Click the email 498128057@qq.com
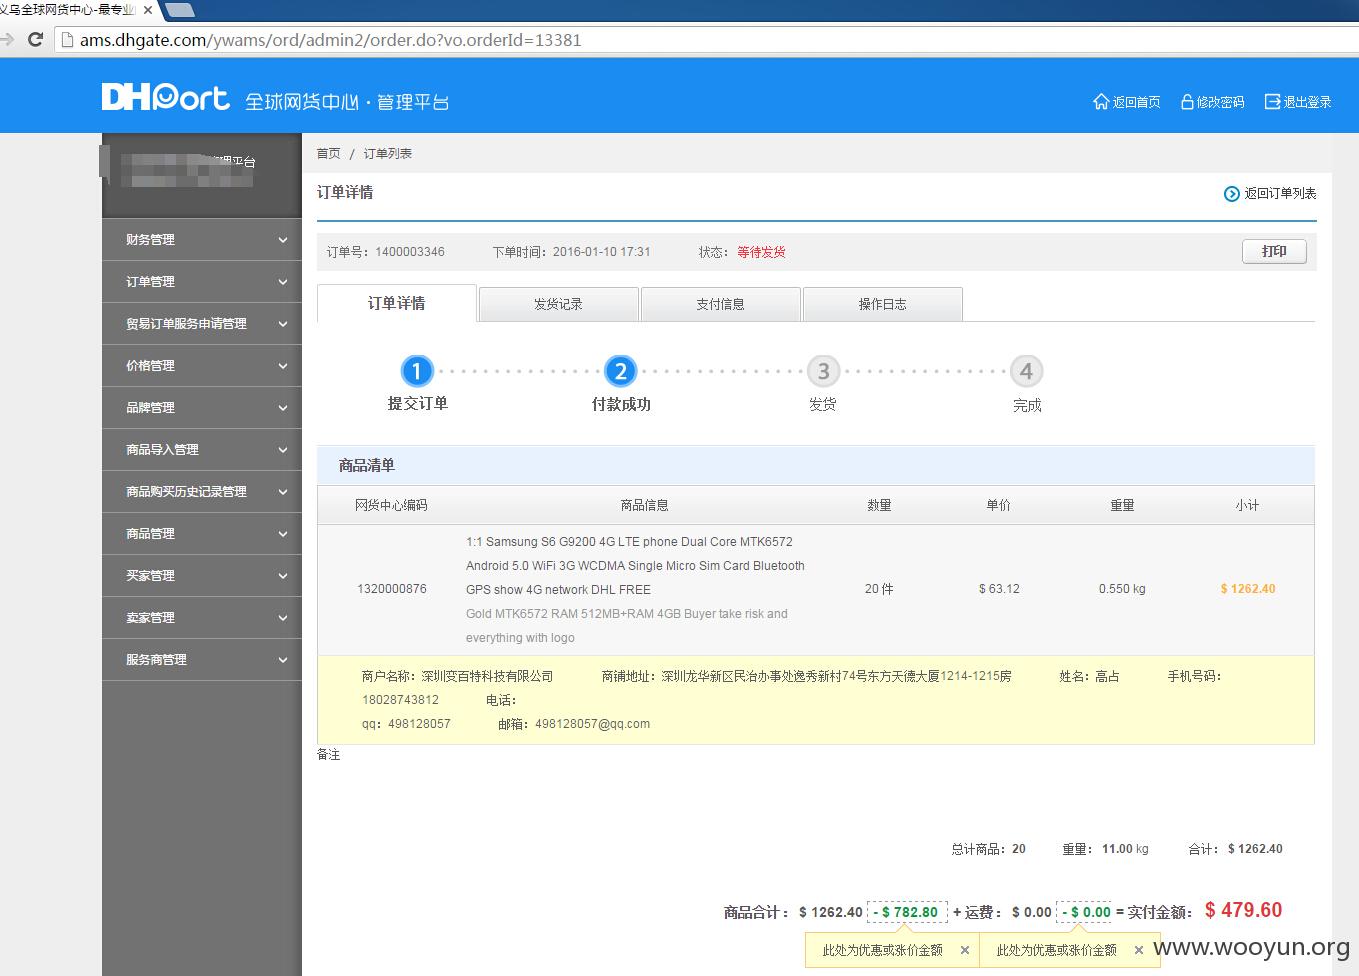The image size is (1359, 976). pos(592,724)
